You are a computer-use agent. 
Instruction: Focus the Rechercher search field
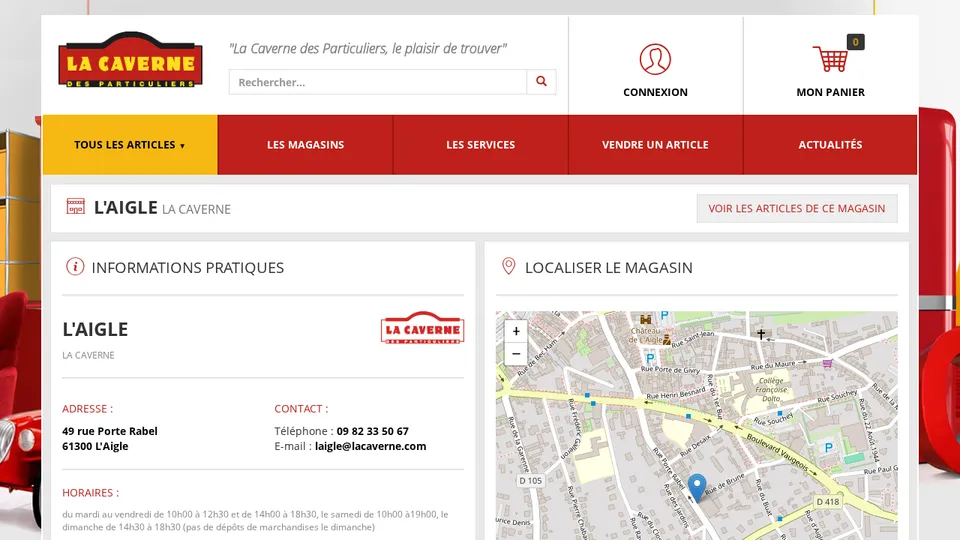pyautogui.click(x=378, y=82)
